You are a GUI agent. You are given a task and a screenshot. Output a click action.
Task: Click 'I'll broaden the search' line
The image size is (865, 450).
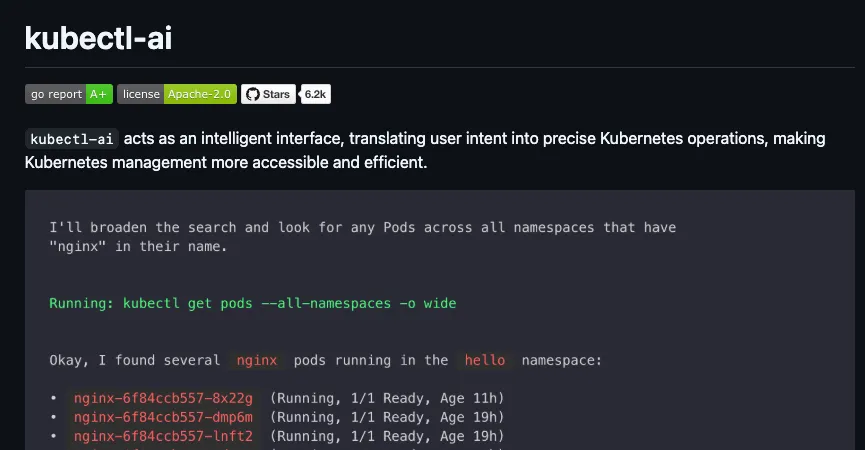(362, 227)
